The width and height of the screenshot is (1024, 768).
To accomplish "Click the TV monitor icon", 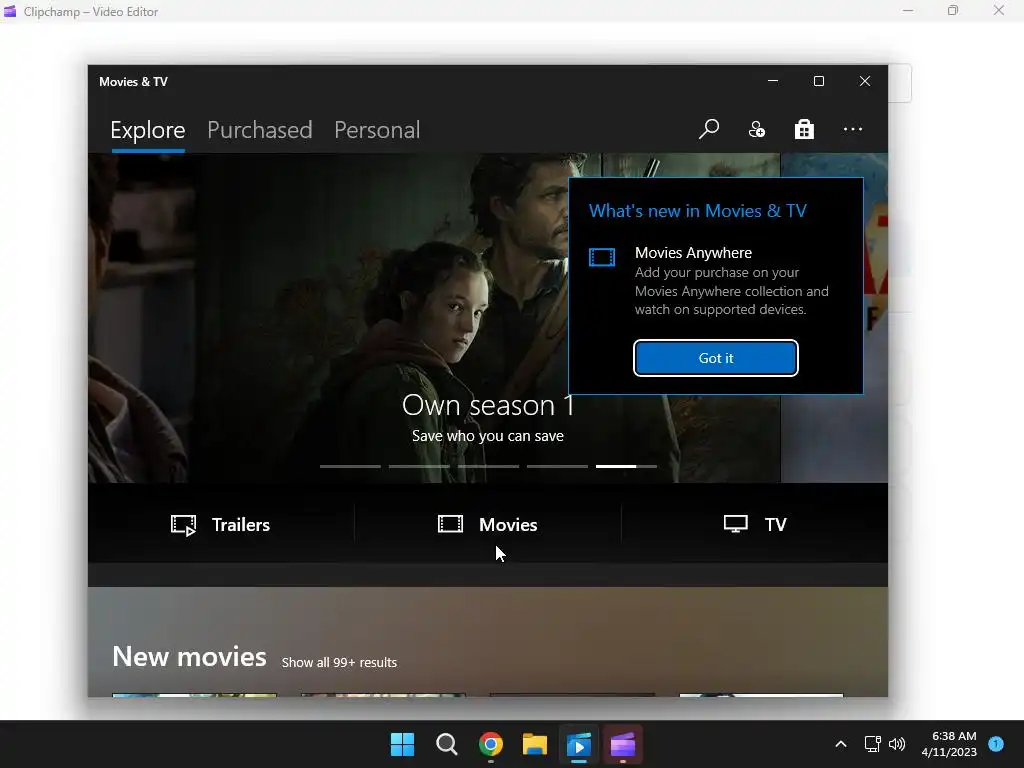I will click(735, 524).
